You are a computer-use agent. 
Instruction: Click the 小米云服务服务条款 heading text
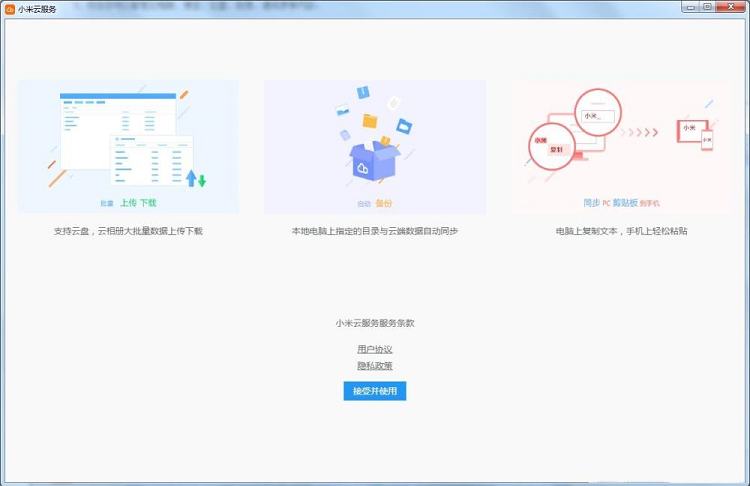coord(375,323)
